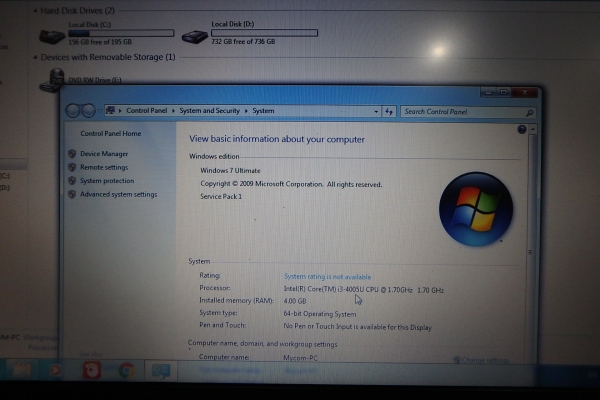Viewport: 600px width, 400px height.
Task: Select the DVD RW Drive icon
Action: [52, 80]
